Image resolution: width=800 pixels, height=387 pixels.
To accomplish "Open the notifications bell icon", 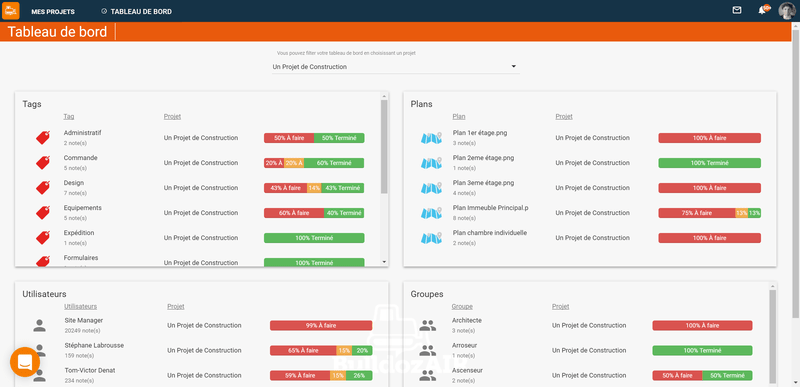I will (763, 10).
